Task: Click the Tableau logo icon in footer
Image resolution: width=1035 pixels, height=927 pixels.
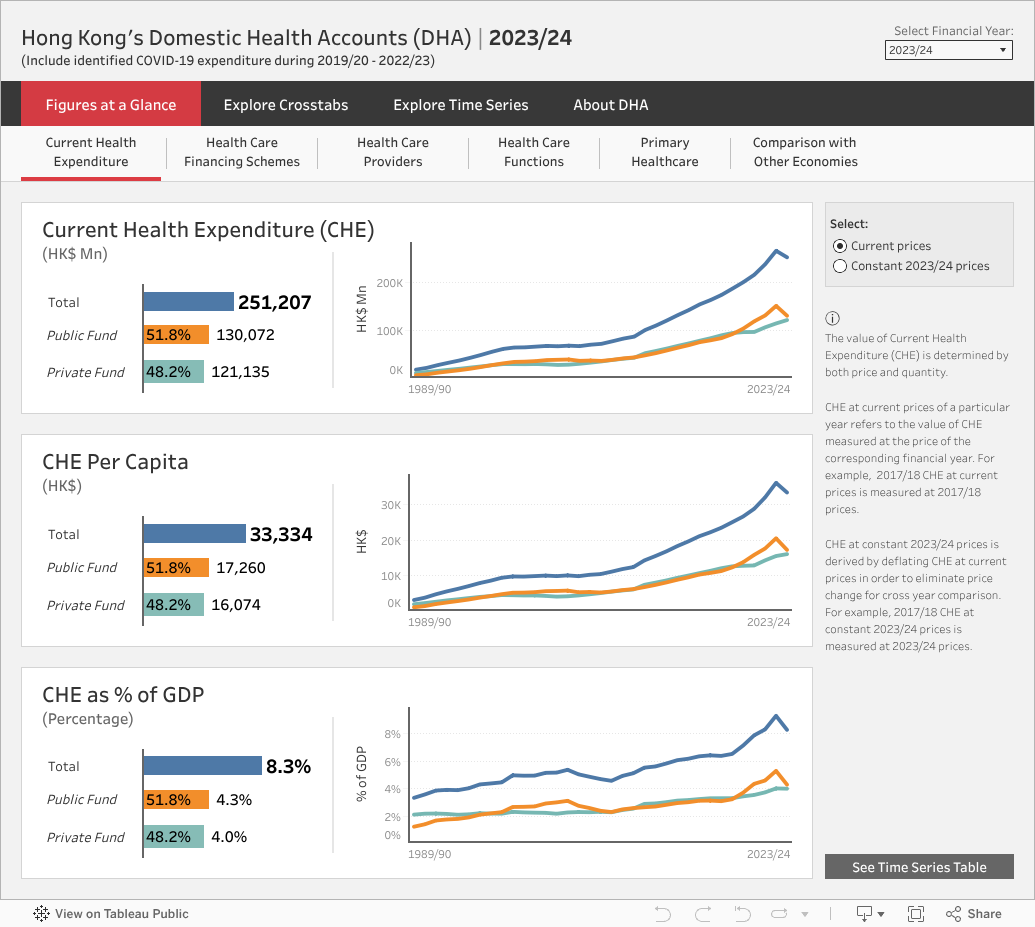Action: [x=41, y=913]
